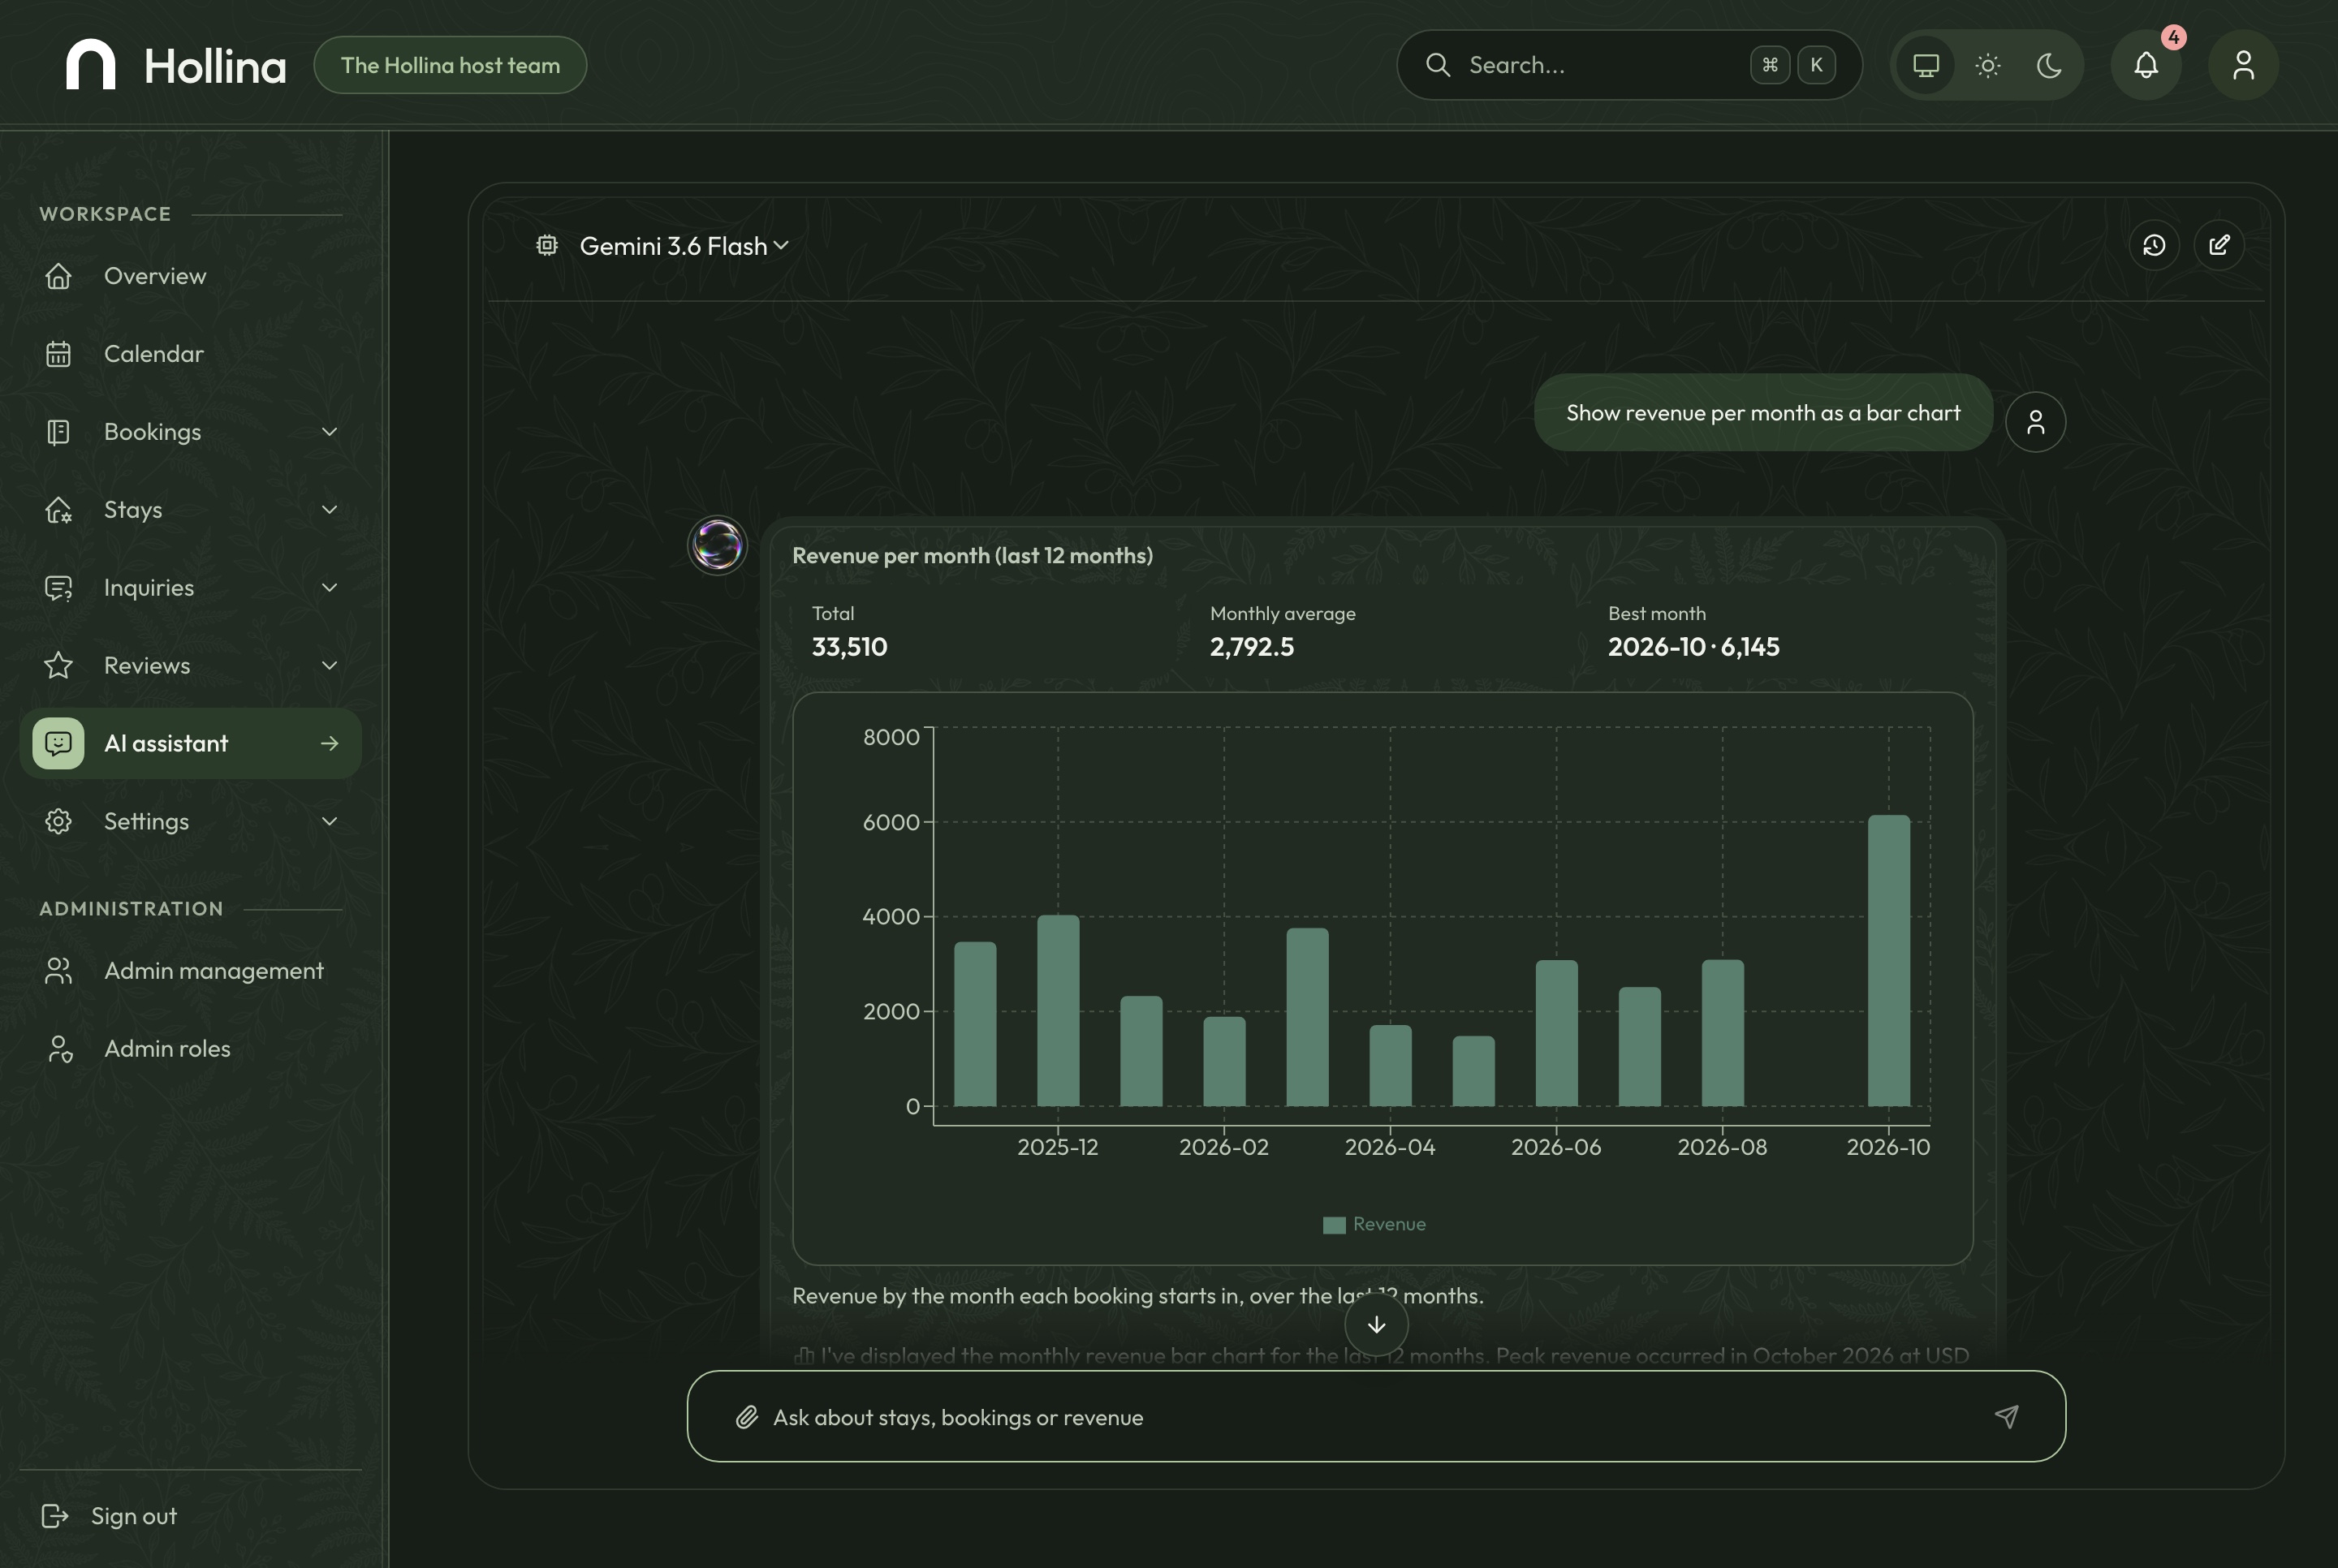Click the Hollina logo icon
This screenshot has width=2338, height=1568.
[90, 65]
